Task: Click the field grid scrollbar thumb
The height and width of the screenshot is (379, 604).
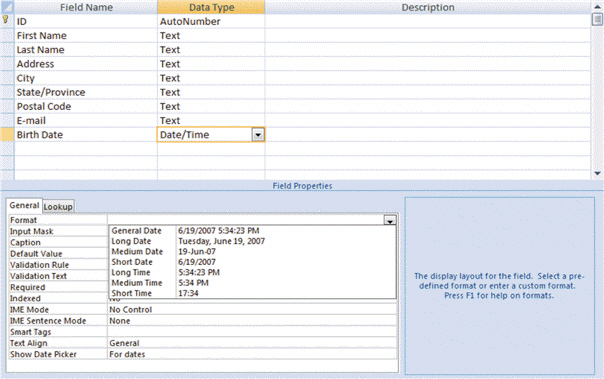Action: coord(597,19)
